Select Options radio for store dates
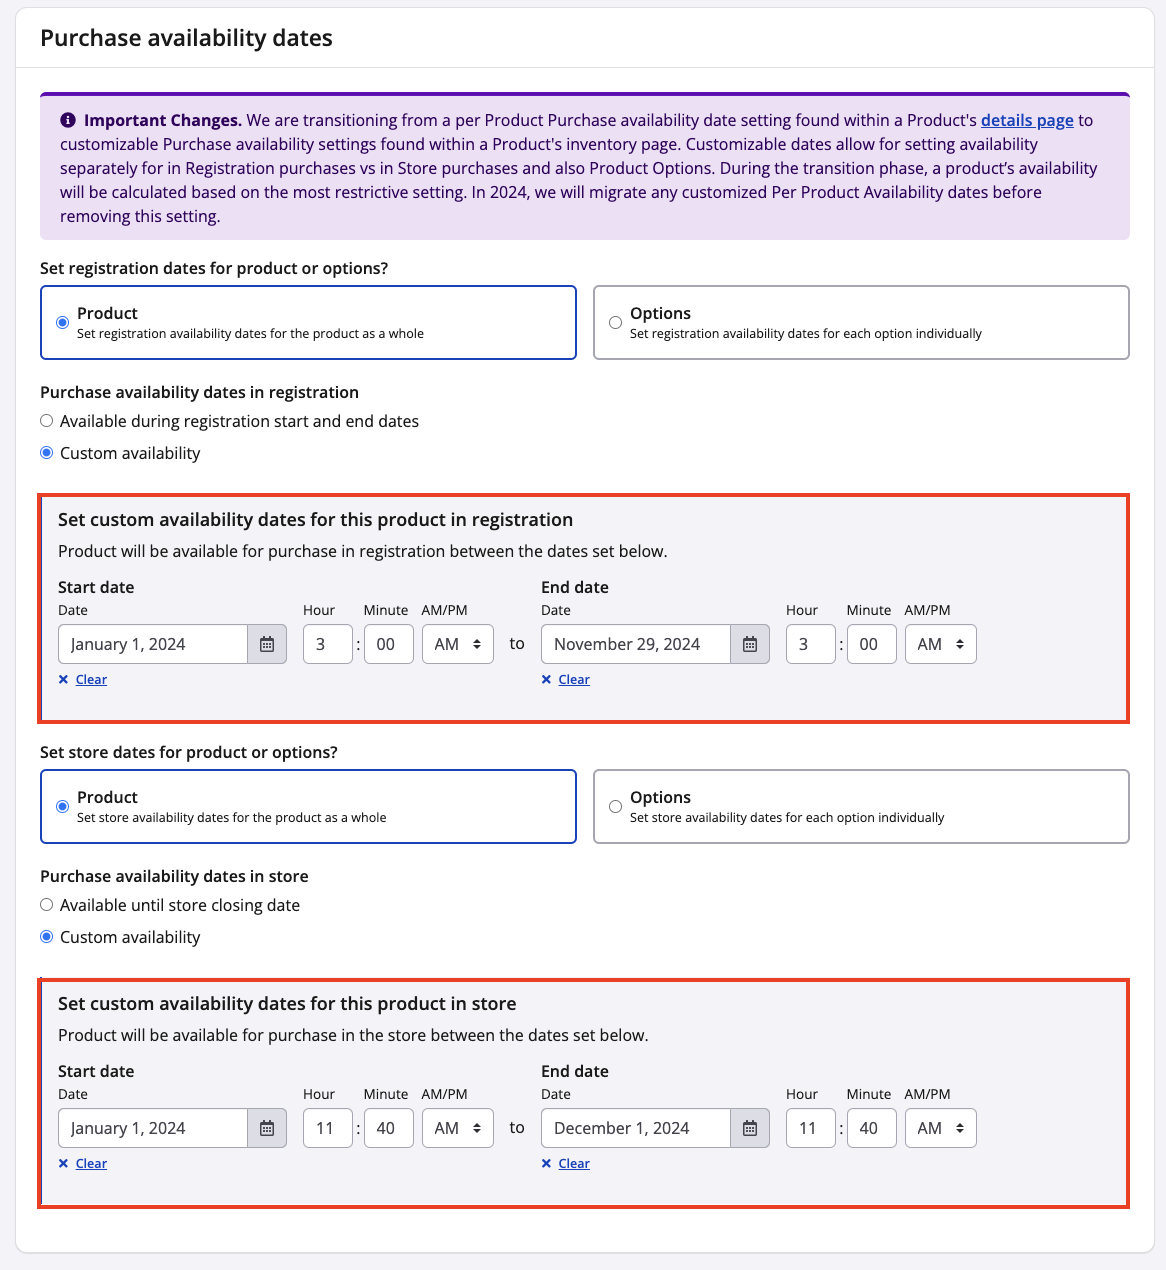Screen dimensions: 1166x1270 [615, 806]
